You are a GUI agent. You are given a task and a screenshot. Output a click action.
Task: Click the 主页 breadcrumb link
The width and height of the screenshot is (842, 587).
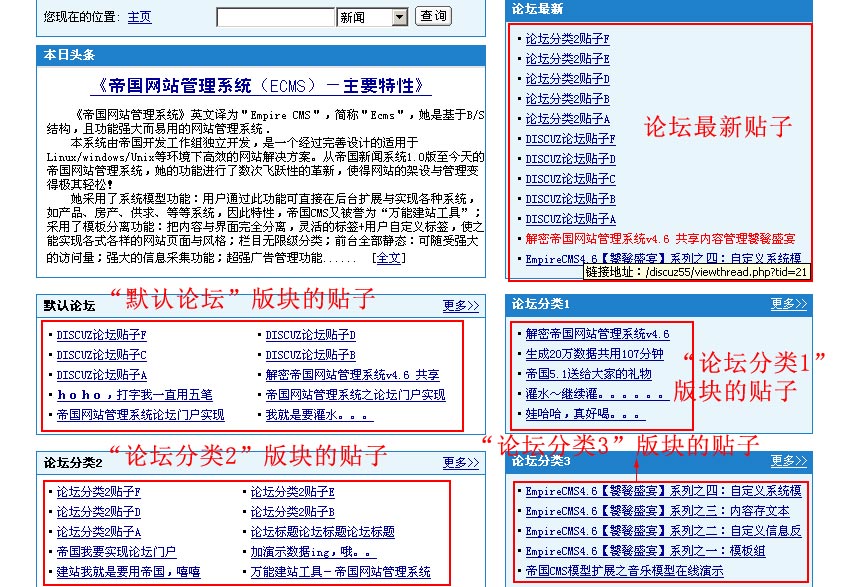tap(139, 17)
